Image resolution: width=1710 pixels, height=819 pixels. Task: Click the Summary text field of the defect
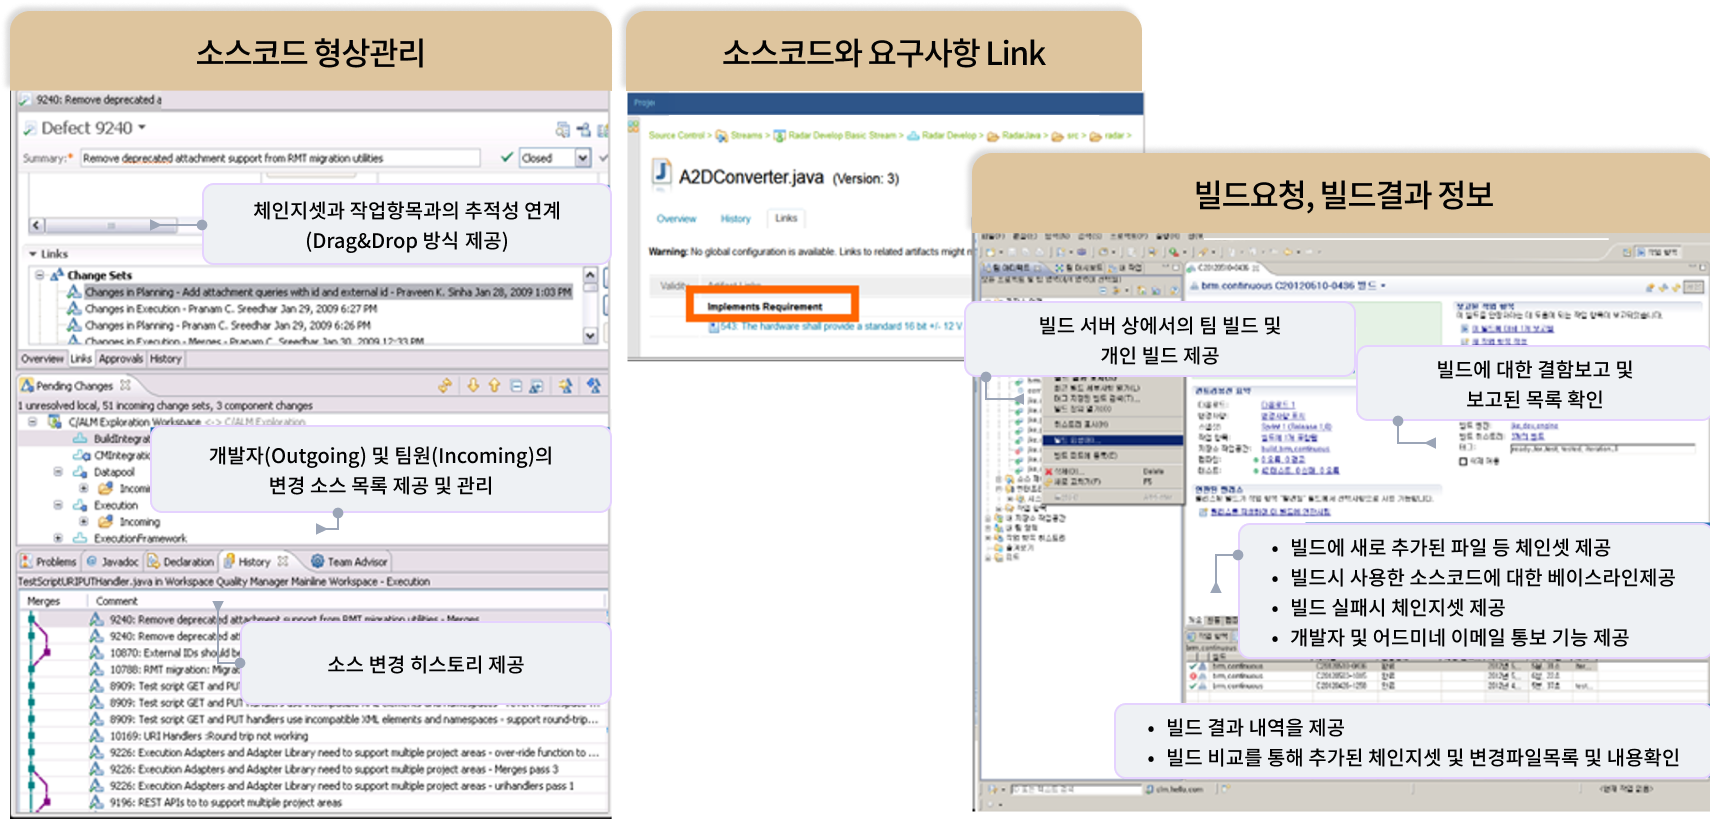point(280,158)
